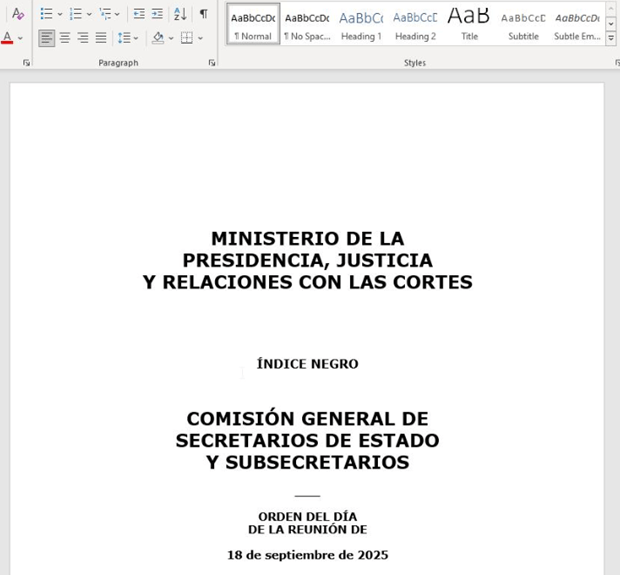620x575 pixels.
Task: Center align the paragraph
Action: tap(65, 38)
